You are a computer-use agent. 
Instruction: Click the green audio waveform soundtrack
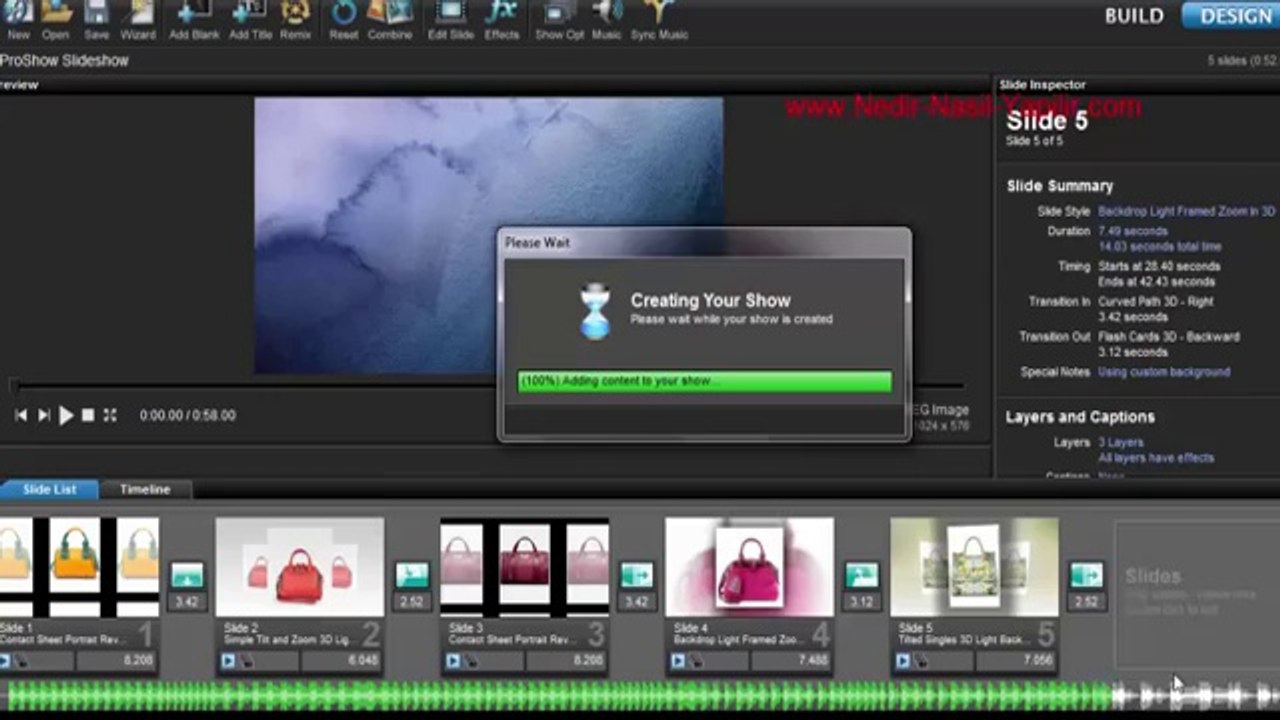pyautogui.click(x=560, y=696)
